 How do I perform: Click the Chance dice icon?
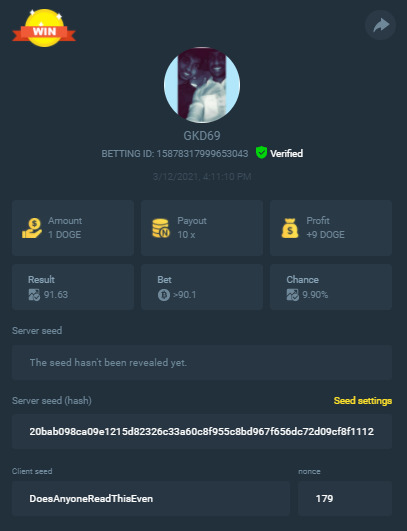tap(293, 295)
